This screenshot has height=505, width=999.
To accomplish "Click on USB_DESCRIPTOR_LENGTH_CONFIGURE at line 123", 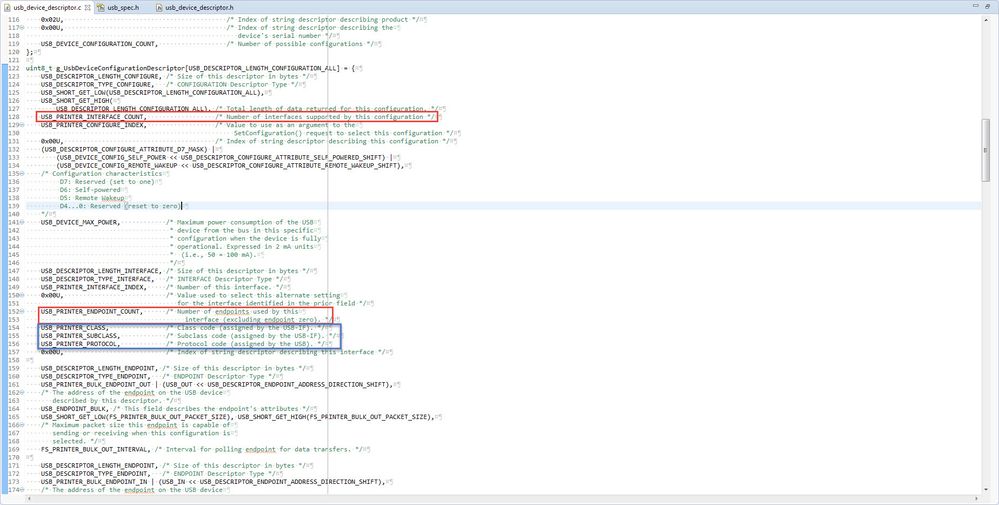I will coord(101,76).
